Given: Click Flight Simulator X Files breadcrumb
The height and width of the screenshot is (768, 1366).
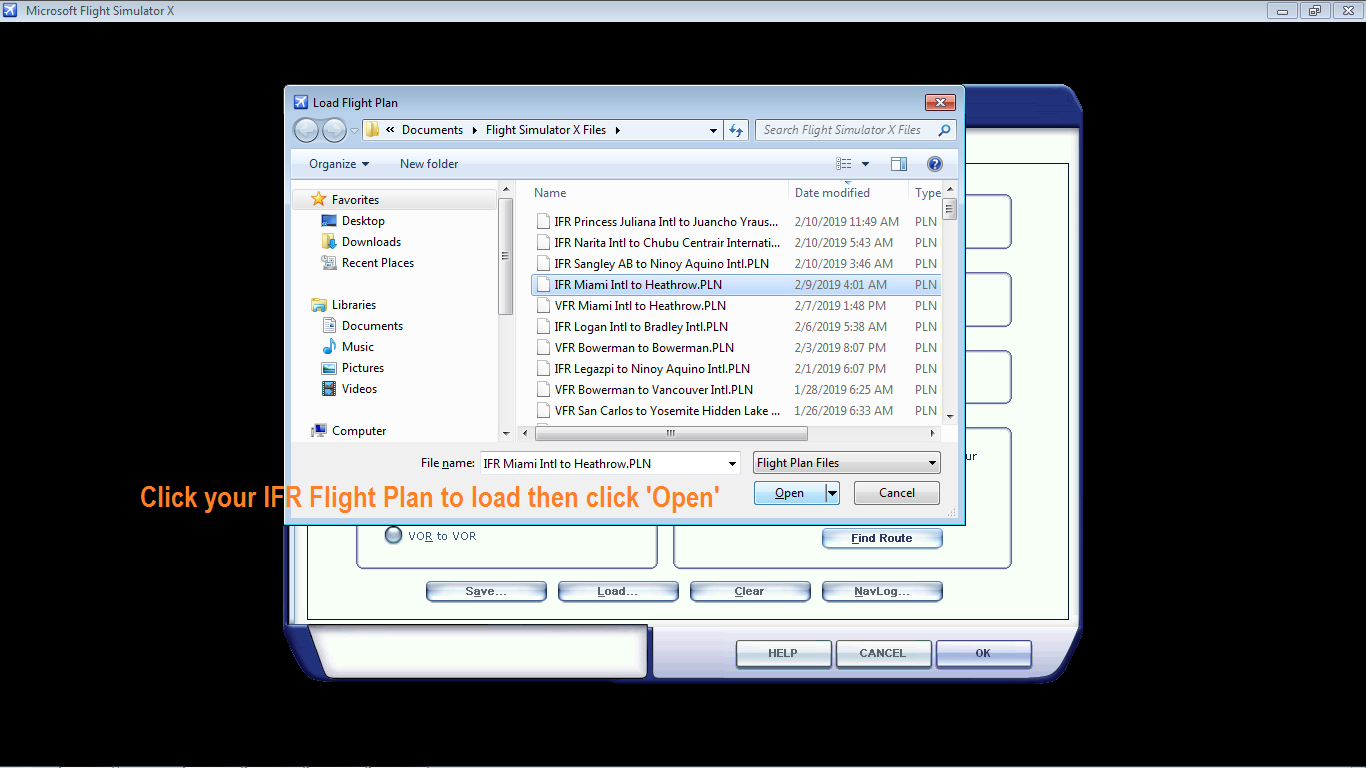Looking at the screenshot, I should tap(546, 130).
